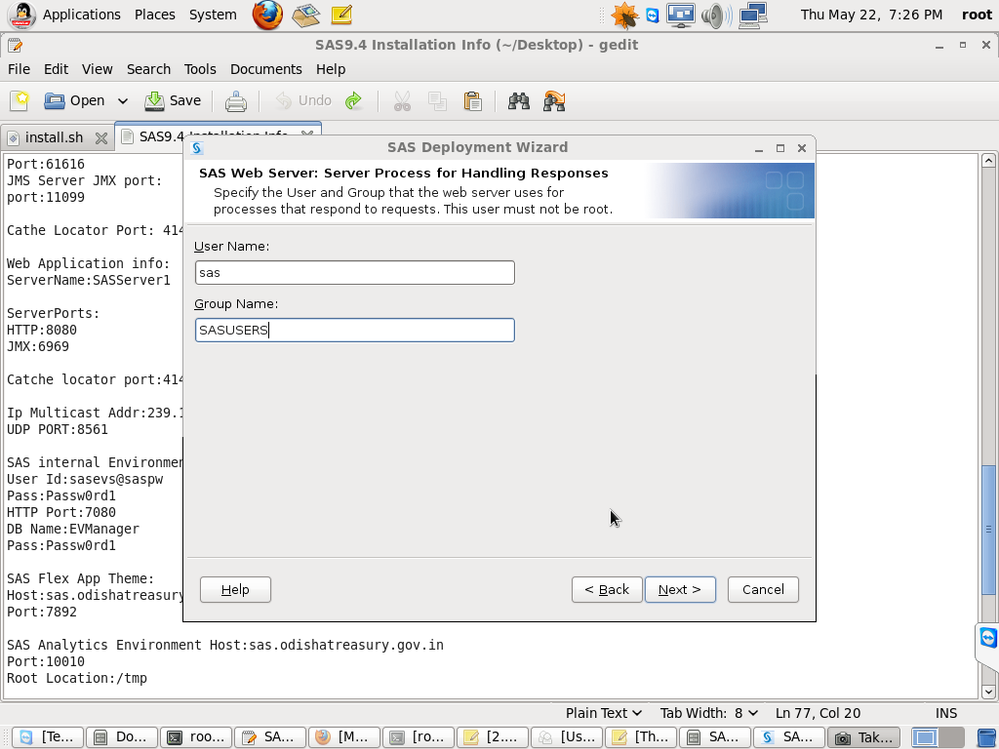Close the install.sh tab

(101, 138)
